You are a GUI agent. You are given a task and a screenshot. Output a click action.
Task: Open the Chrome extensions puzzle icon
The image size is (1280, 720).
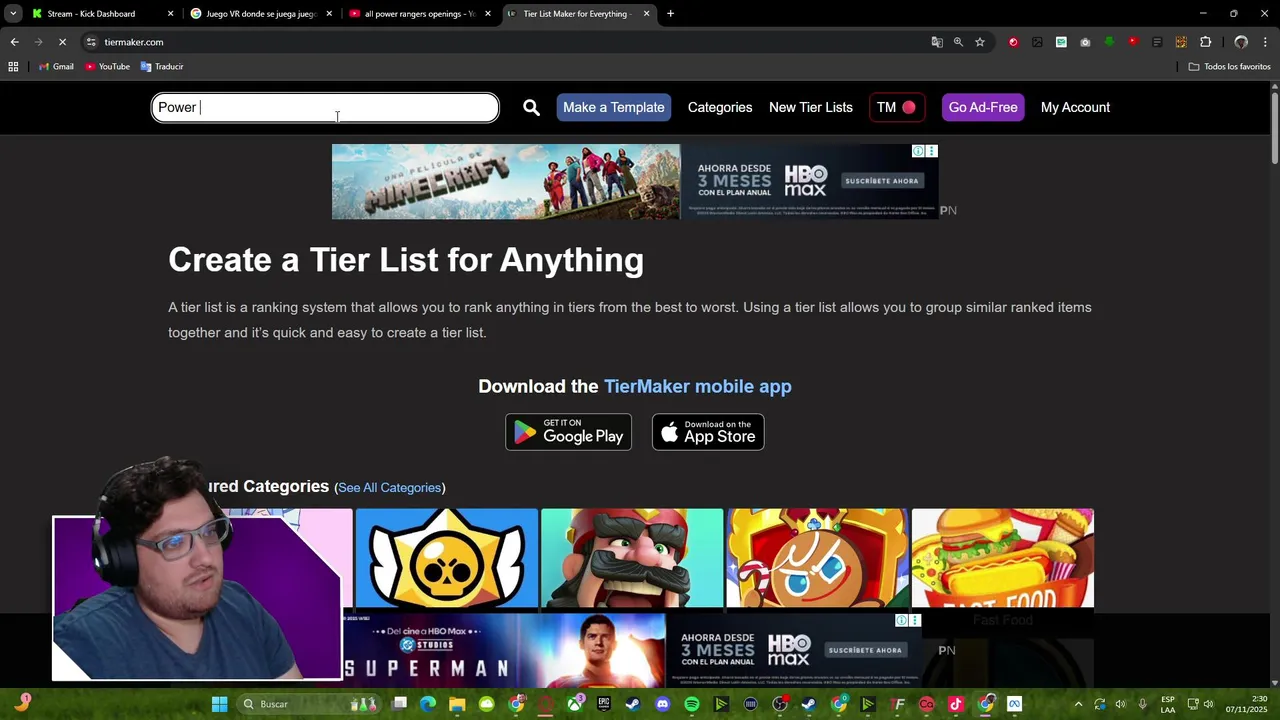[1205, 42]
